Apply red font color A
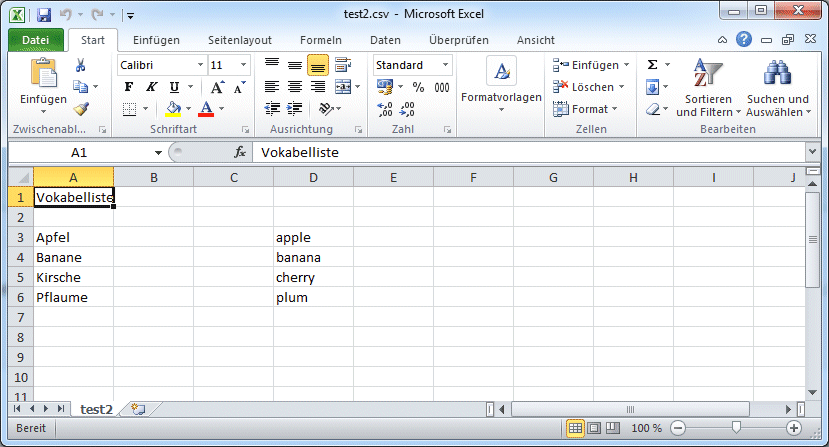This screenshot has width=829, height=447. click(206, 109)
